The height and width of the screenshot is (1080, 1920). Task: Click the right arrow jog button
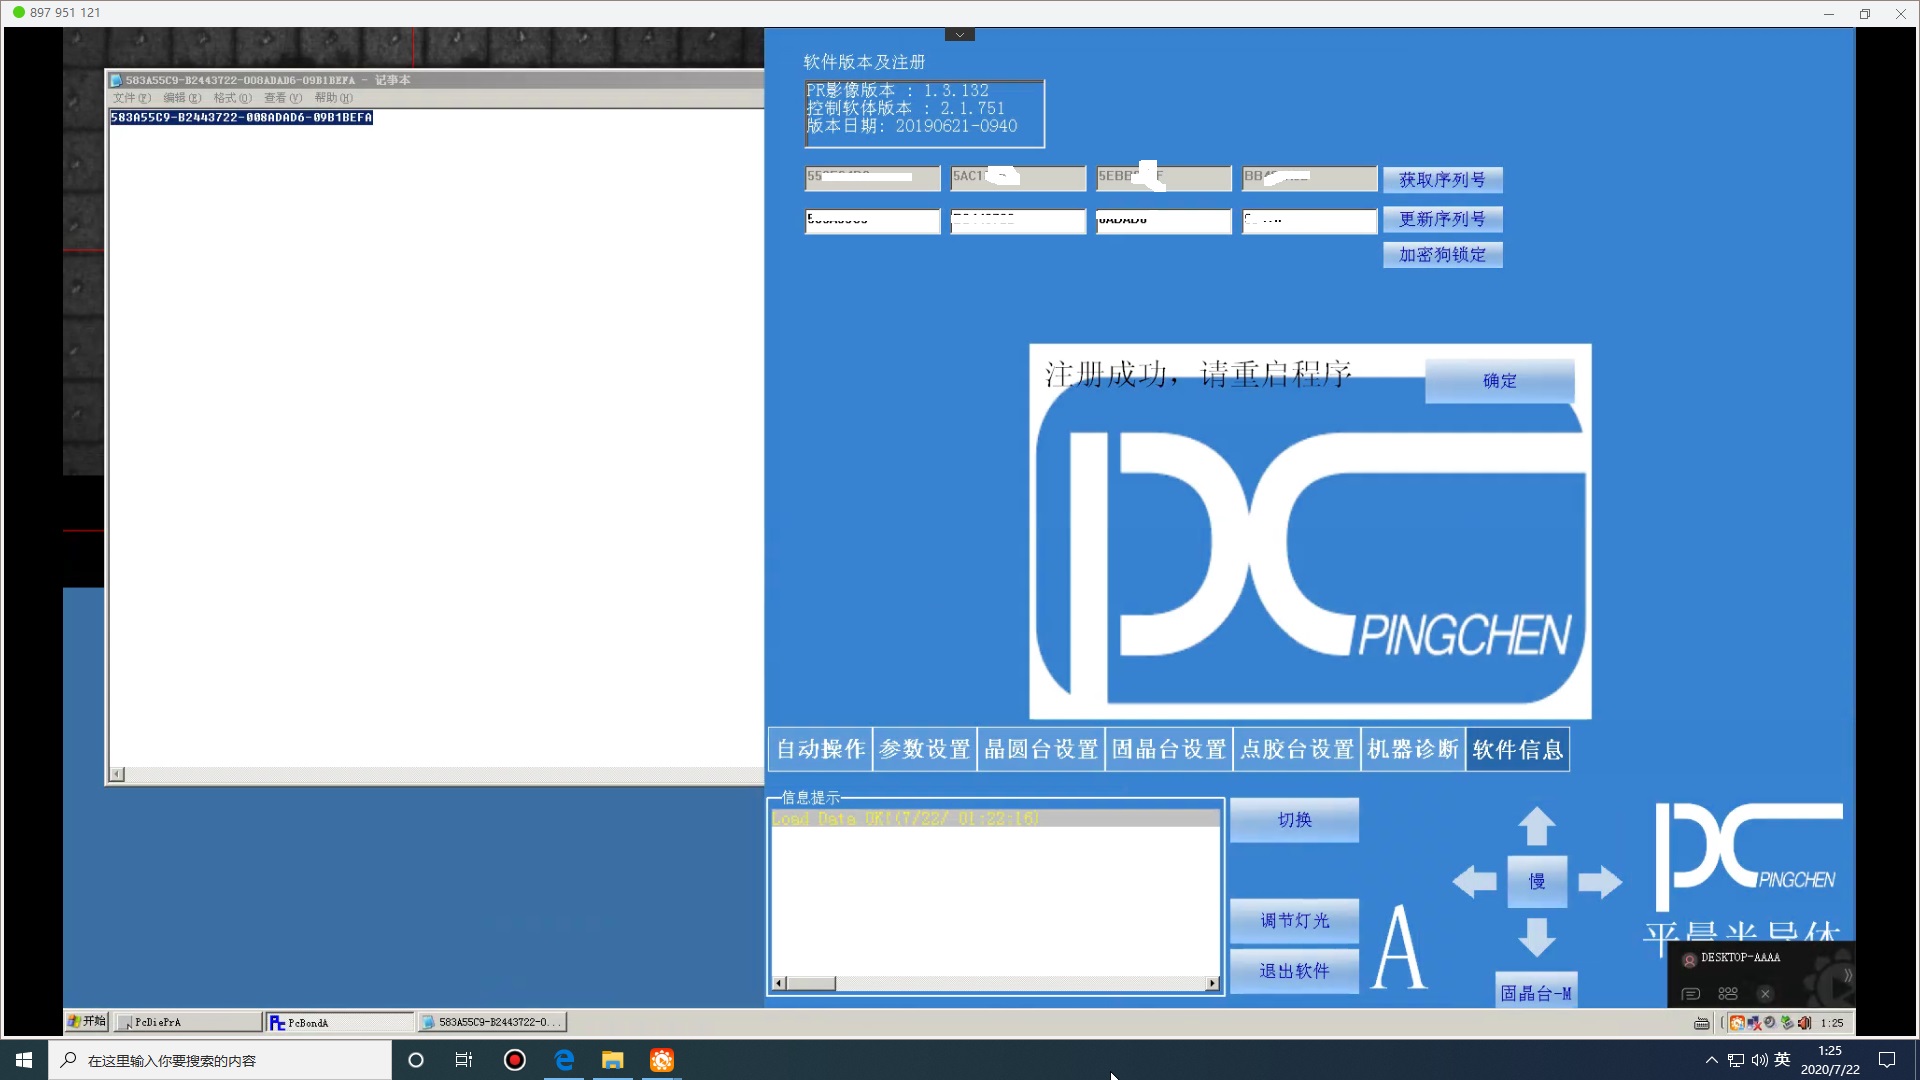click(1600, 881)
